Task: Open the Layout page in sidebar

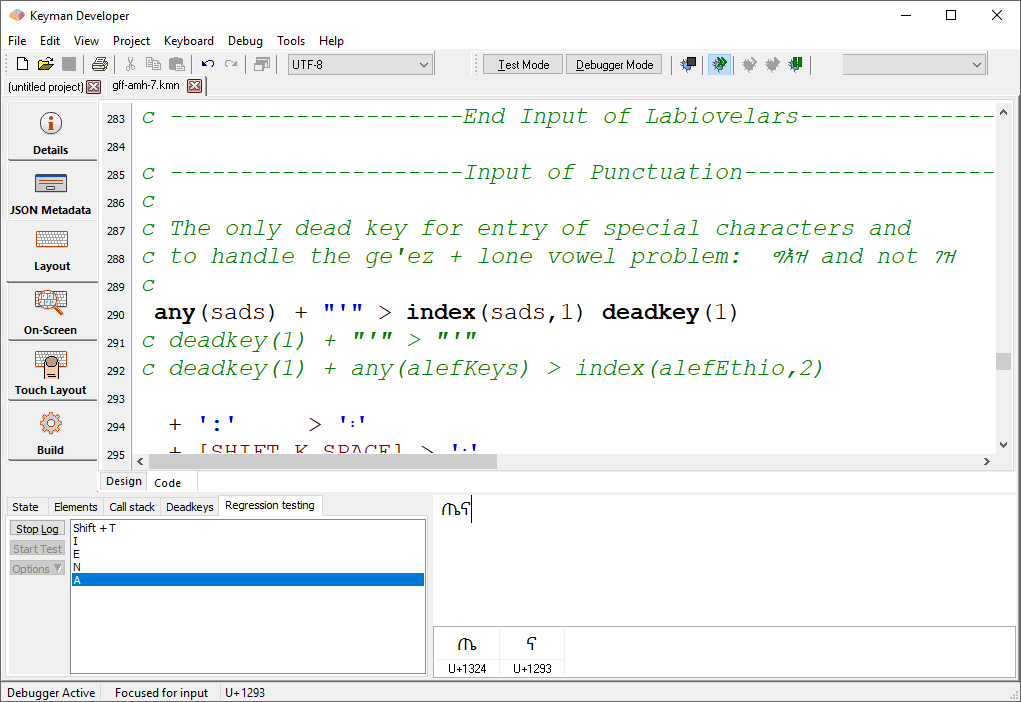Action: (52, 251)
